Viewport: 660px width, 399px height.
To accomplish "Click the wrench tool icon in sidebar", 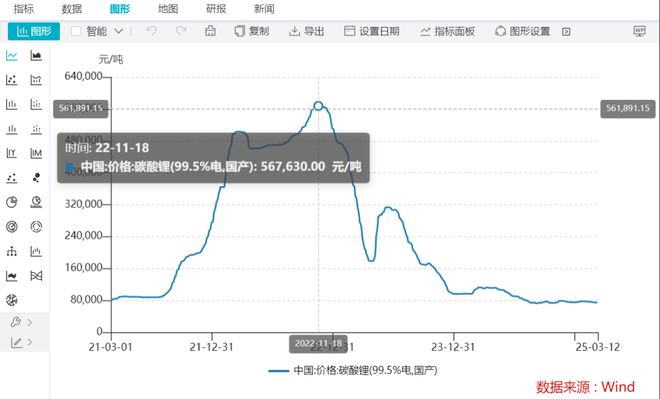I will 16,322.
